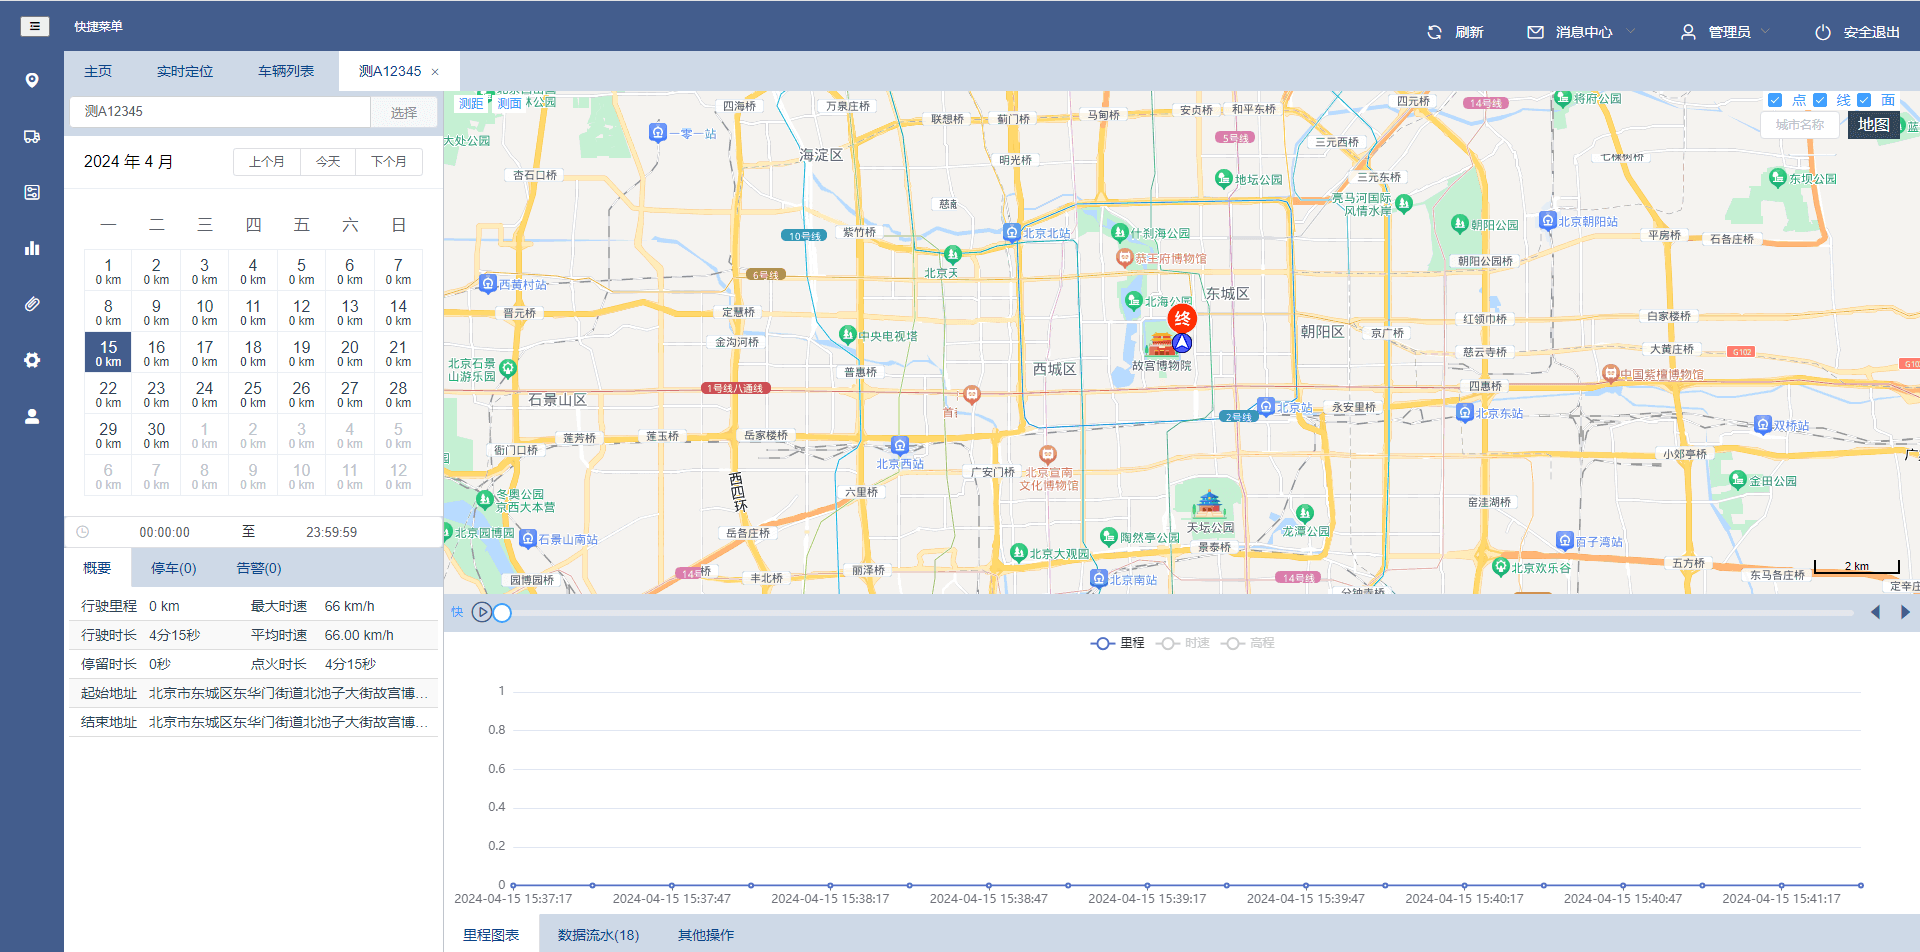The height and width of the screenshot is (952, 1920).
Task: Click the 北京南站 station icon on the map
Action: [x=1098, y=579]
